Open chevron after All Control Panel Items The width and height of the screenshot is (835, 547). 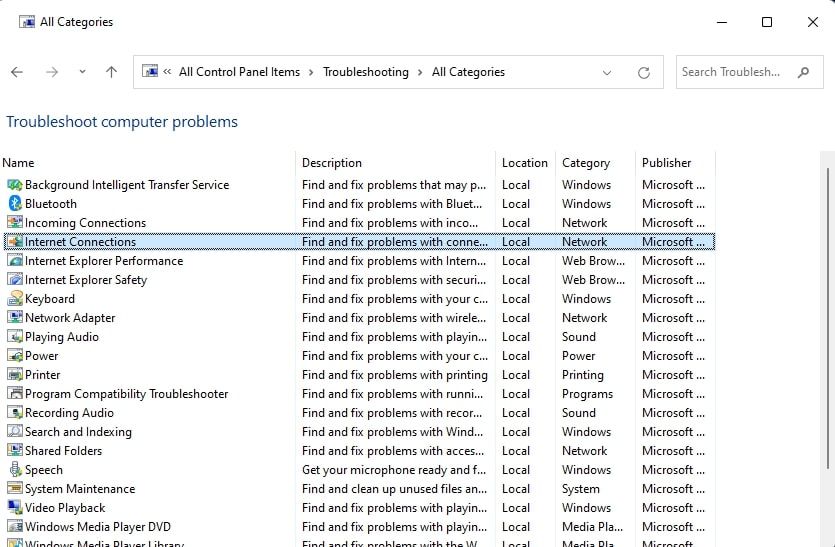tap(311, 72)
